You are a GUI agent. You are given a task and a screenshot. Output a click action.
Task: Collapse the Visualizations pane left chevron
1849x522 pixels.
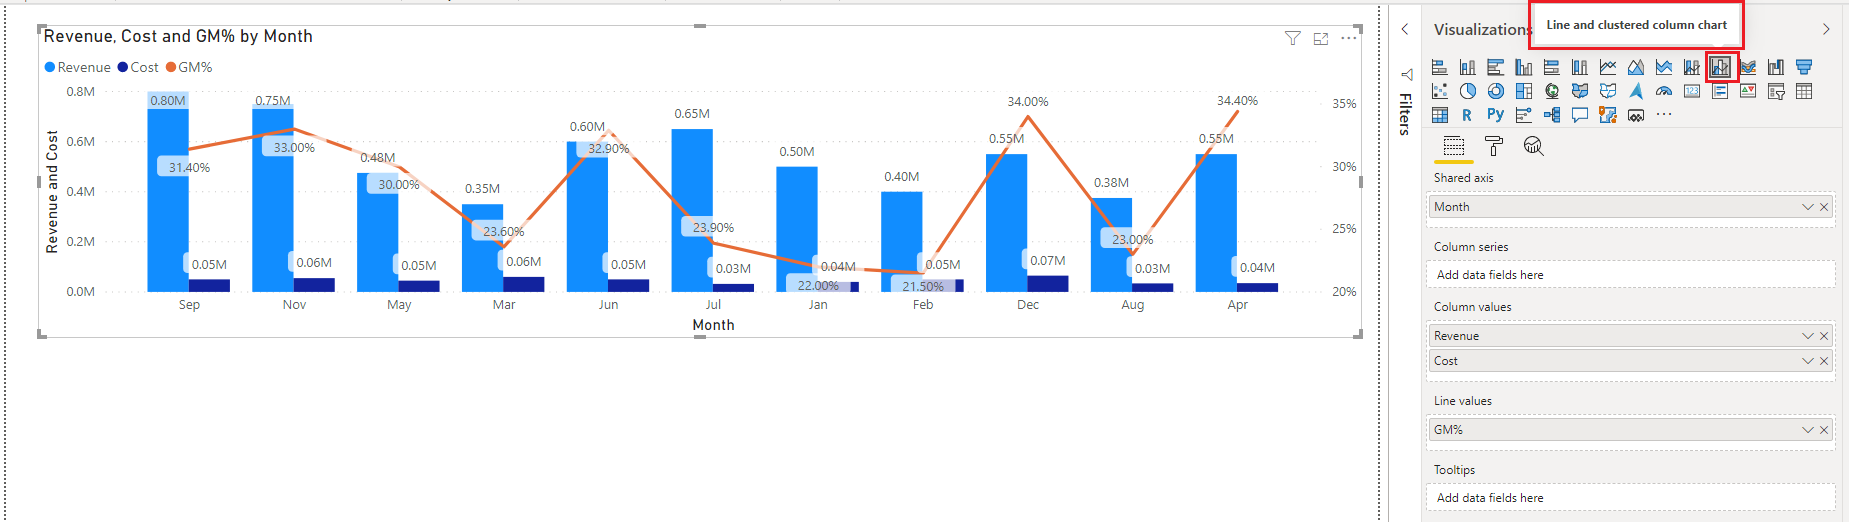[1405, 29]
